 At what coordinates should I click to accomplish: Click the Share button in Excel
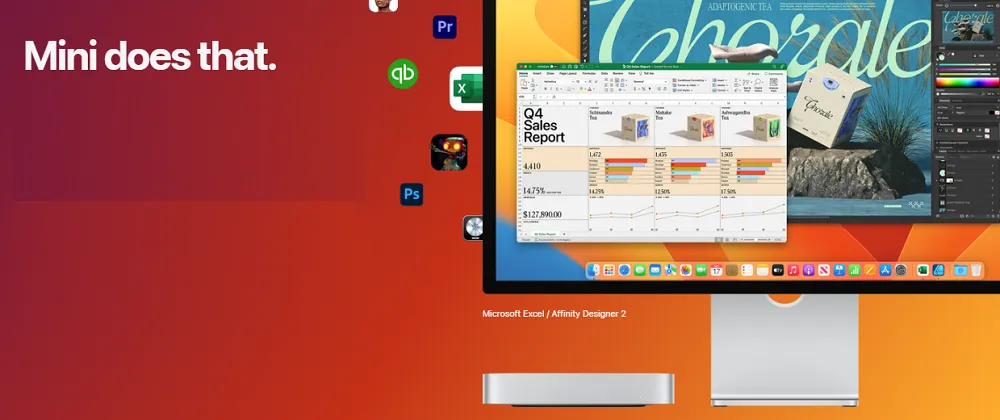click(754, 74)
